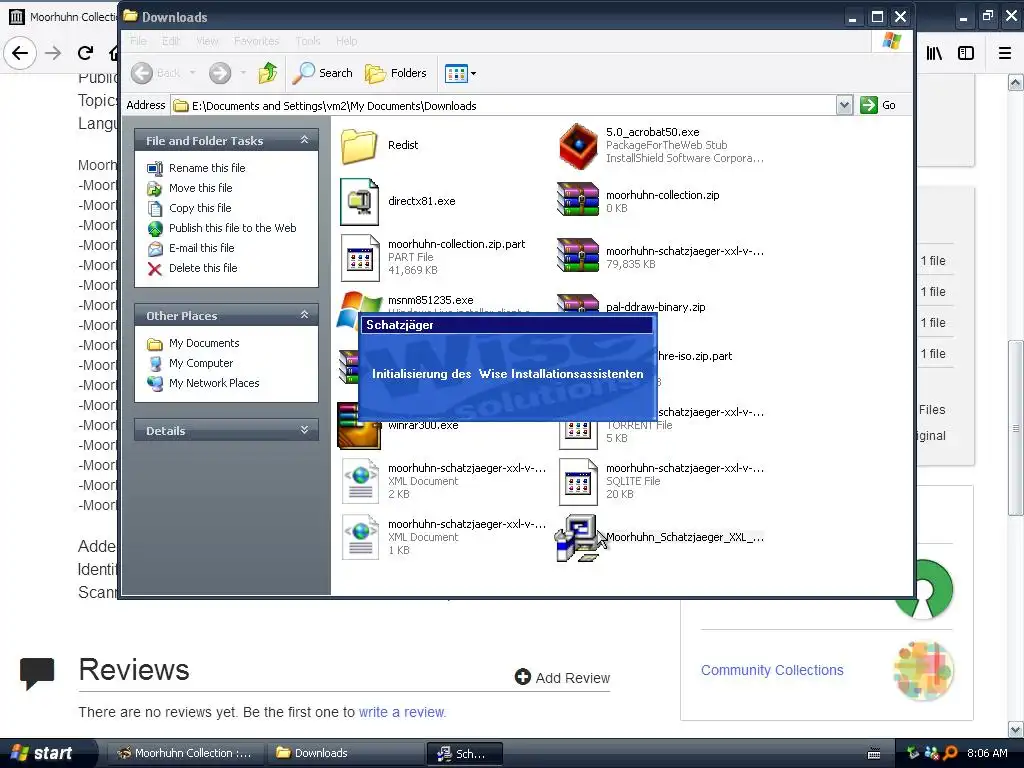Viewport: 1024px width, 768px height.
Task: Click the tray magnifier icon
Action: coord(950,753)
